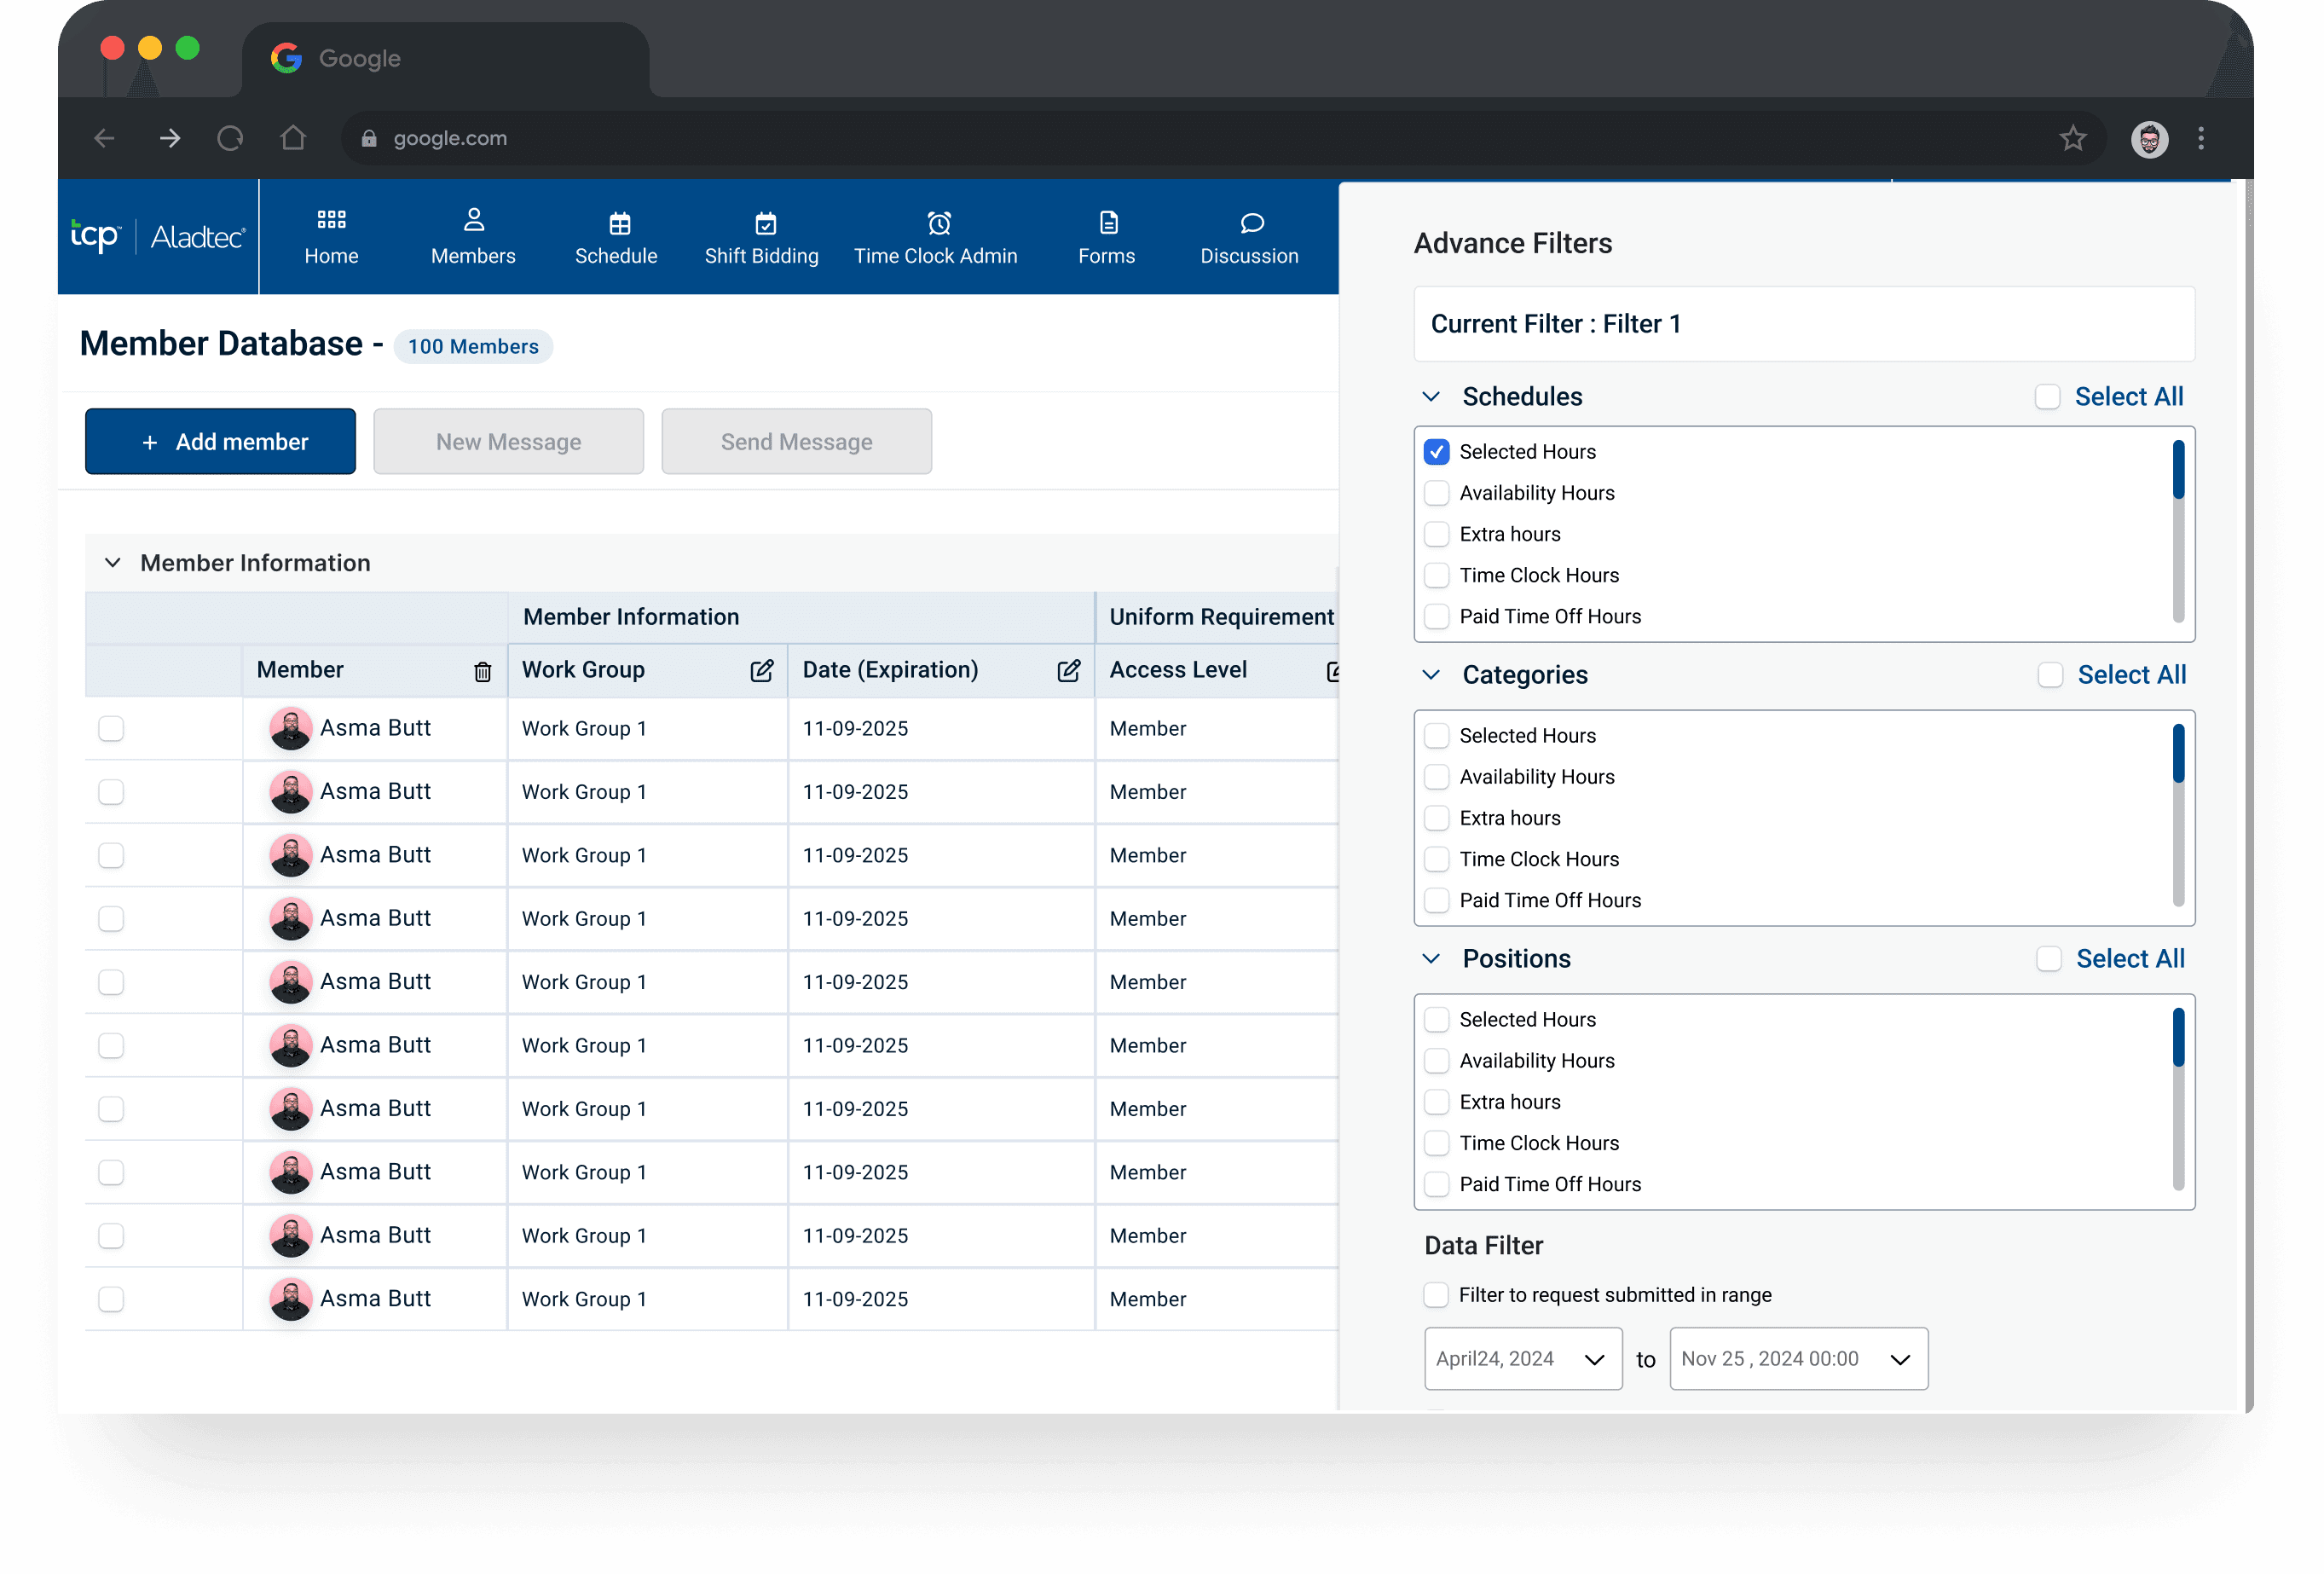Click the tcp Aladtec logo
2324x1574 pixels.
(158, 237)
